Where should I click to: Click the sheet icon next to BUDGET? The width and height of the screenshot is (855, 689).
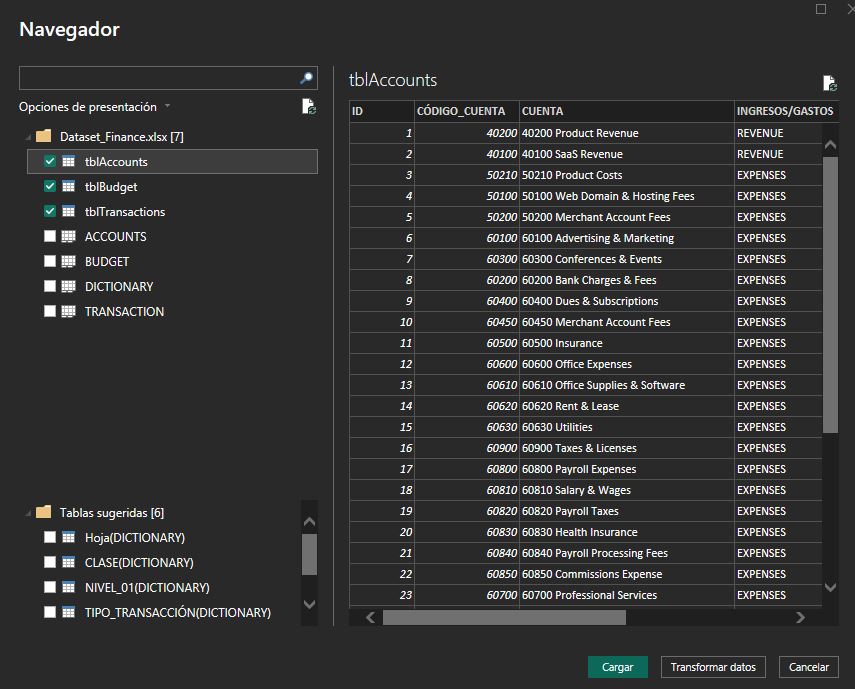69,262
